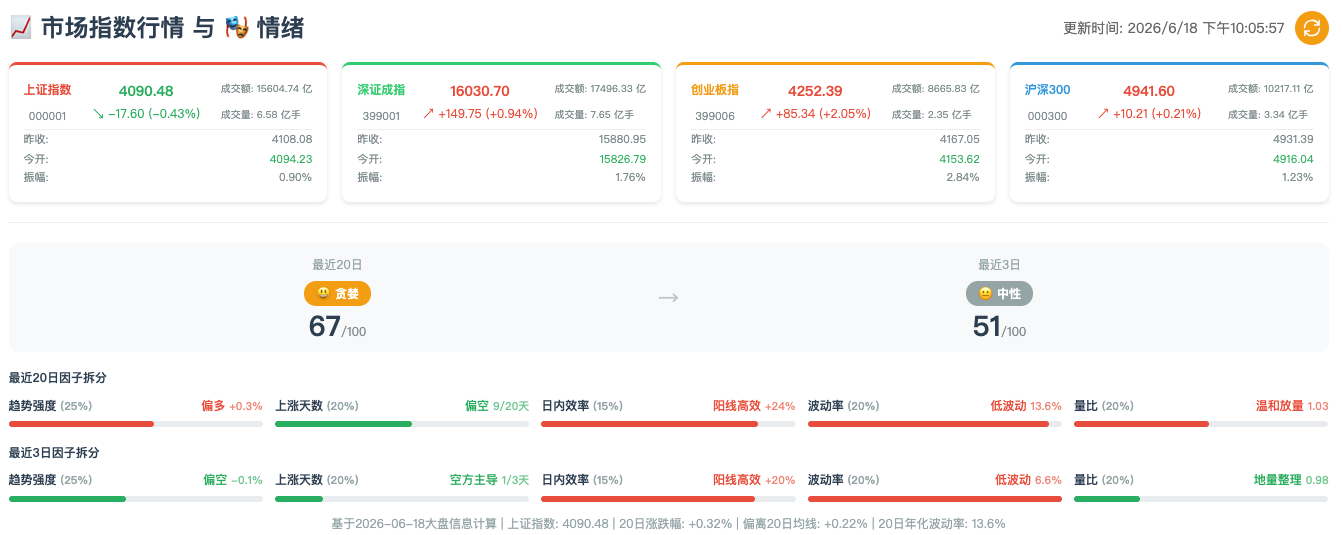Click the 中性 sentiment badge
Screen dimensions: 1342x535
[x=999, y=294]
